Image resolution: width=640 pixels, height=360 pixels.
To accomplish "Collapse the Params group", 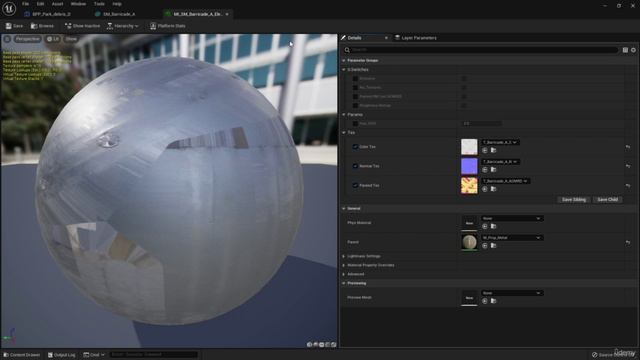I will pyautogui.click(x=344, y=115).
